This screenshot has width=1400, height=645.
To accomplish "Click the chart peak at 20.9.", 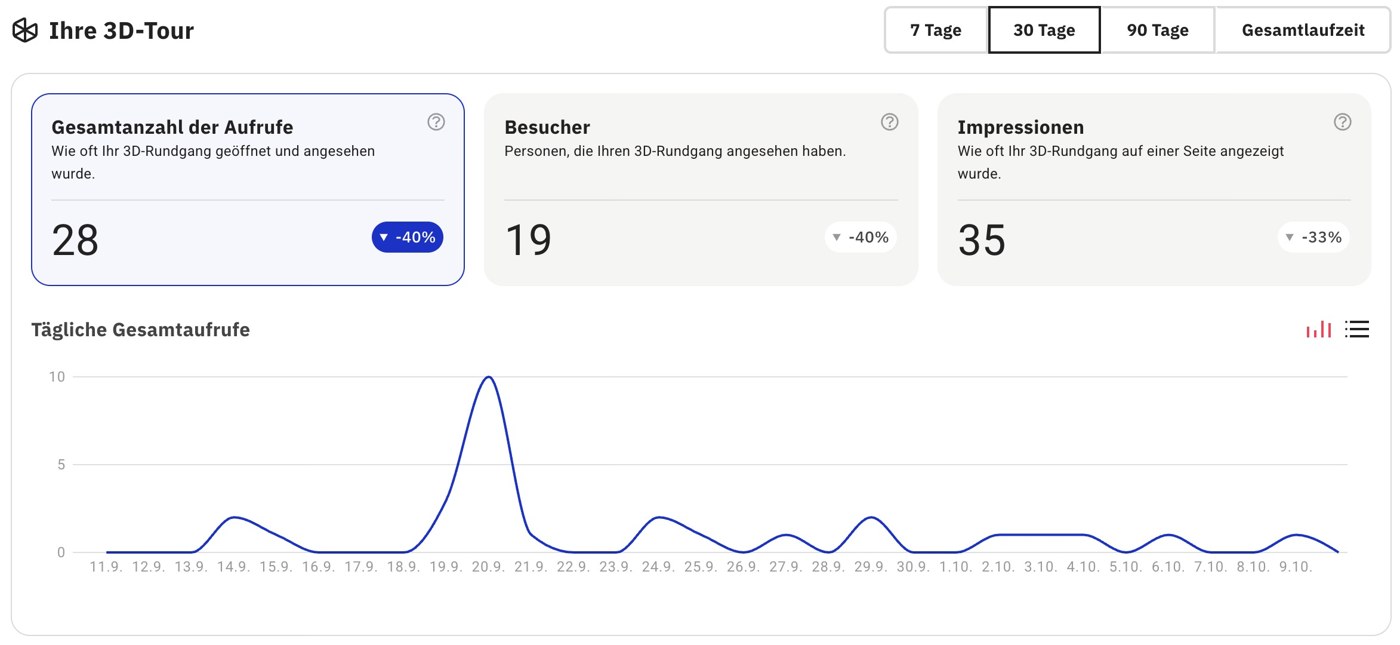I will [488, 377].
